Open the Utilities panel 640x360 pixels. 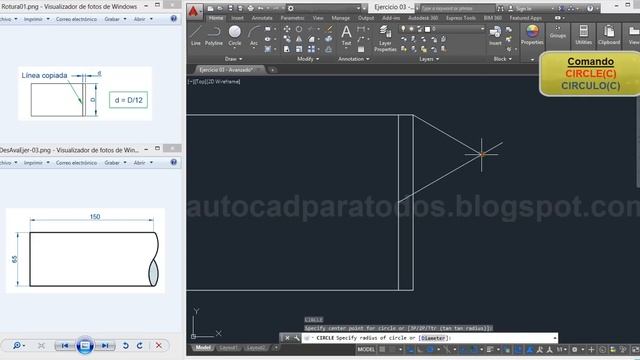coord(584,35)
